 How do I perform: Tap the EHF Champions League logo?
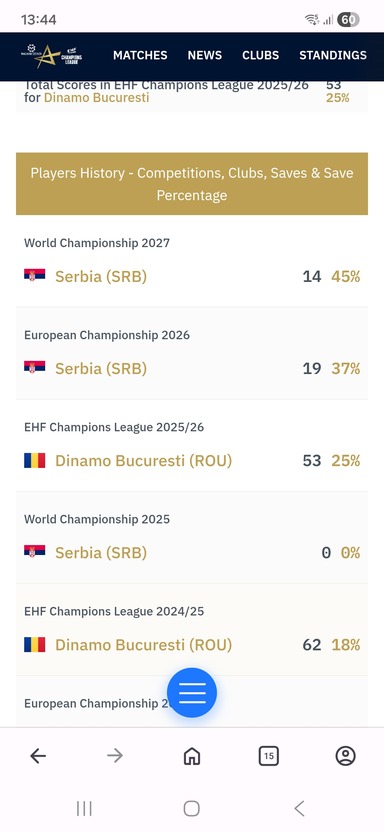(x=51, y=55)
